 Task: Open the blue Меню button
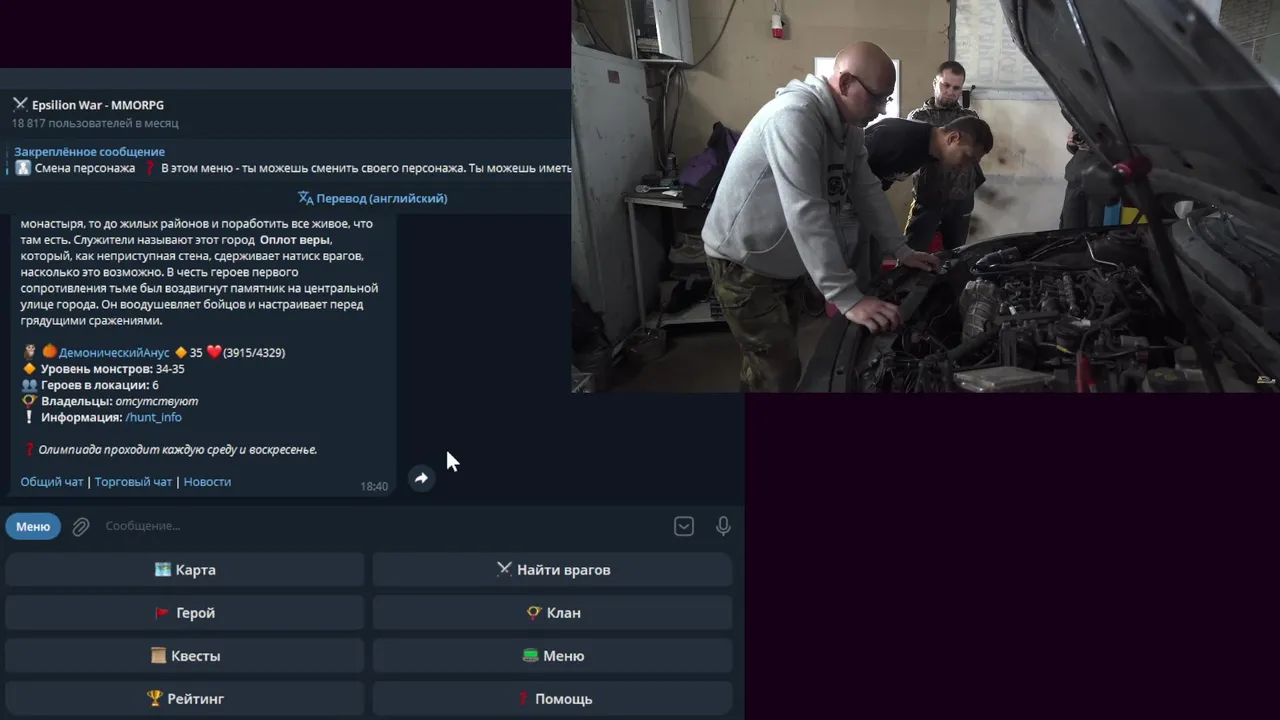click(33, 526)
